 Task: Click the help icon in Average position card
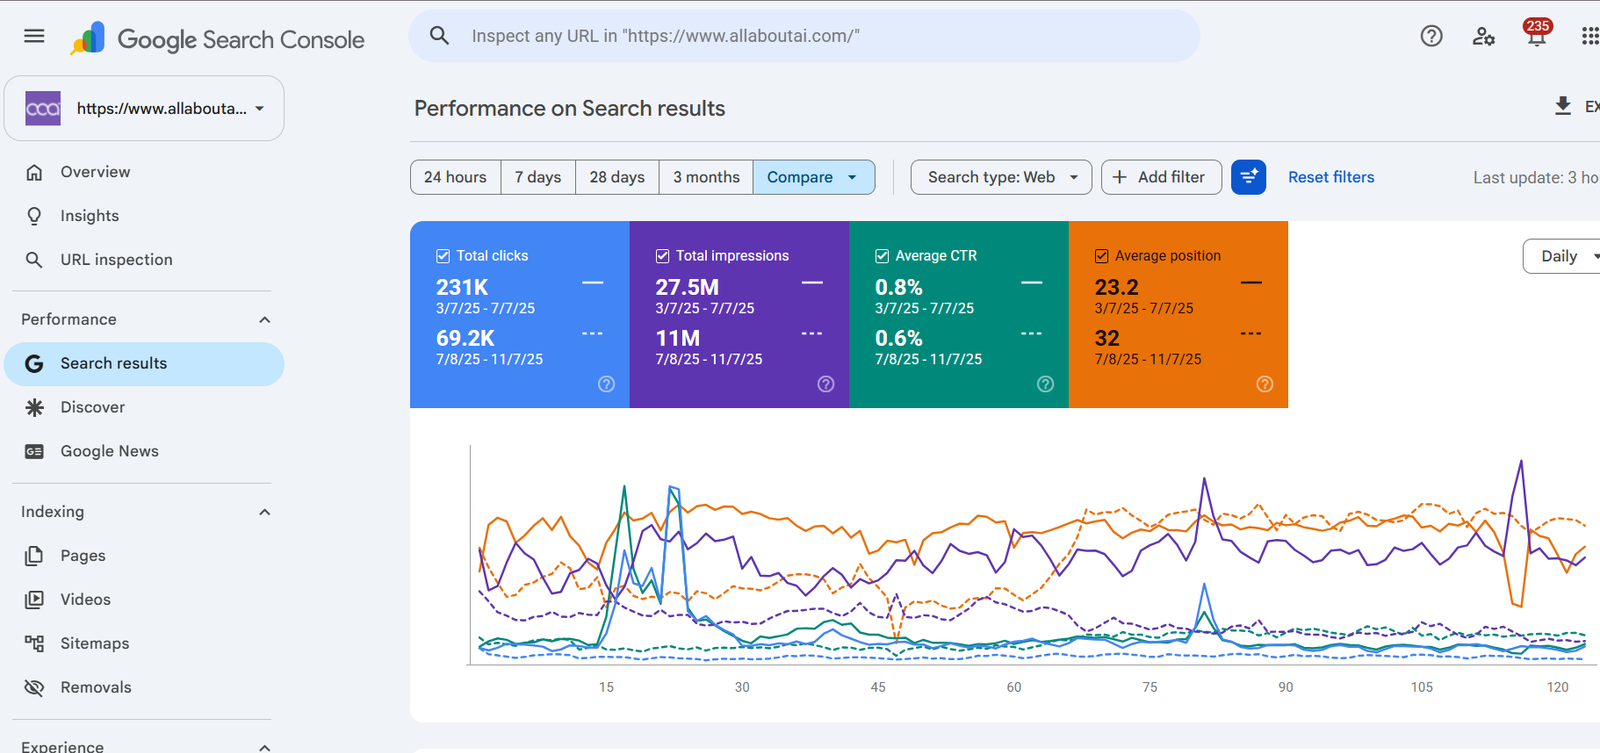(1264, 384)
